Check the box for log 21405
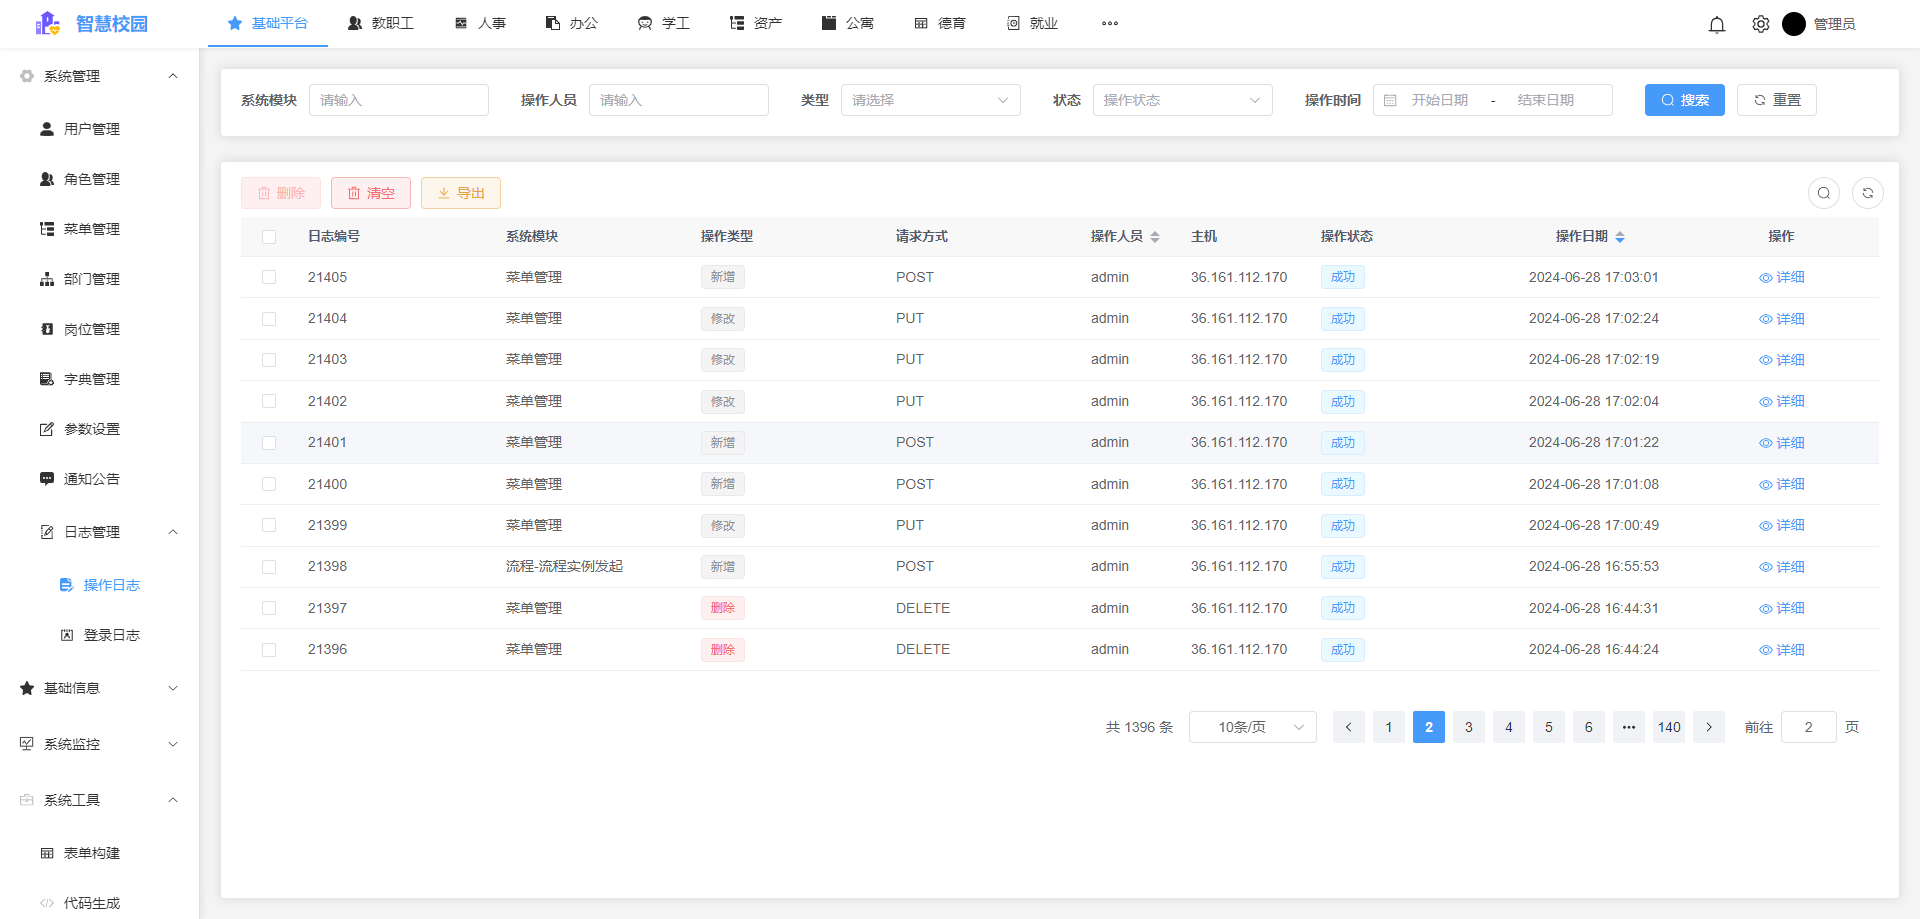 click(x=269, y=277)
